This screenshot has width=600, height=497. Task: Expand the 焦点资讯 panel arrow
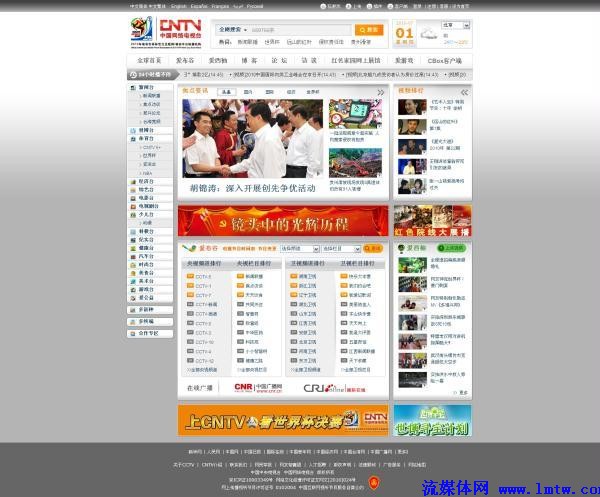pyautogui.click(x=380, y=92)
